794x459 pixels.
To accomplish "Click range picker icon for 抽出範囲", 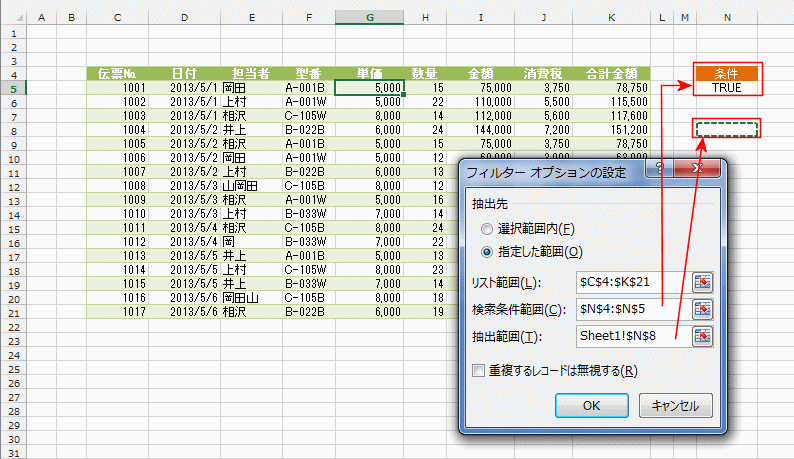I will 703,335.
